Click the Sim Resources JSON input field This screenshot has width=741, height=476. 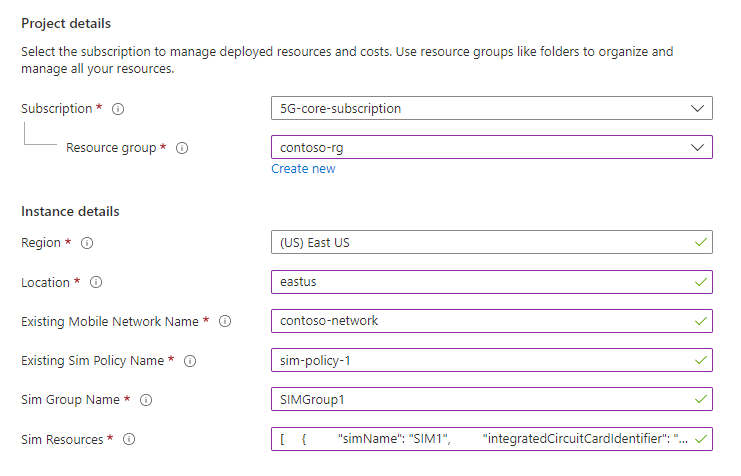[480, 438]
